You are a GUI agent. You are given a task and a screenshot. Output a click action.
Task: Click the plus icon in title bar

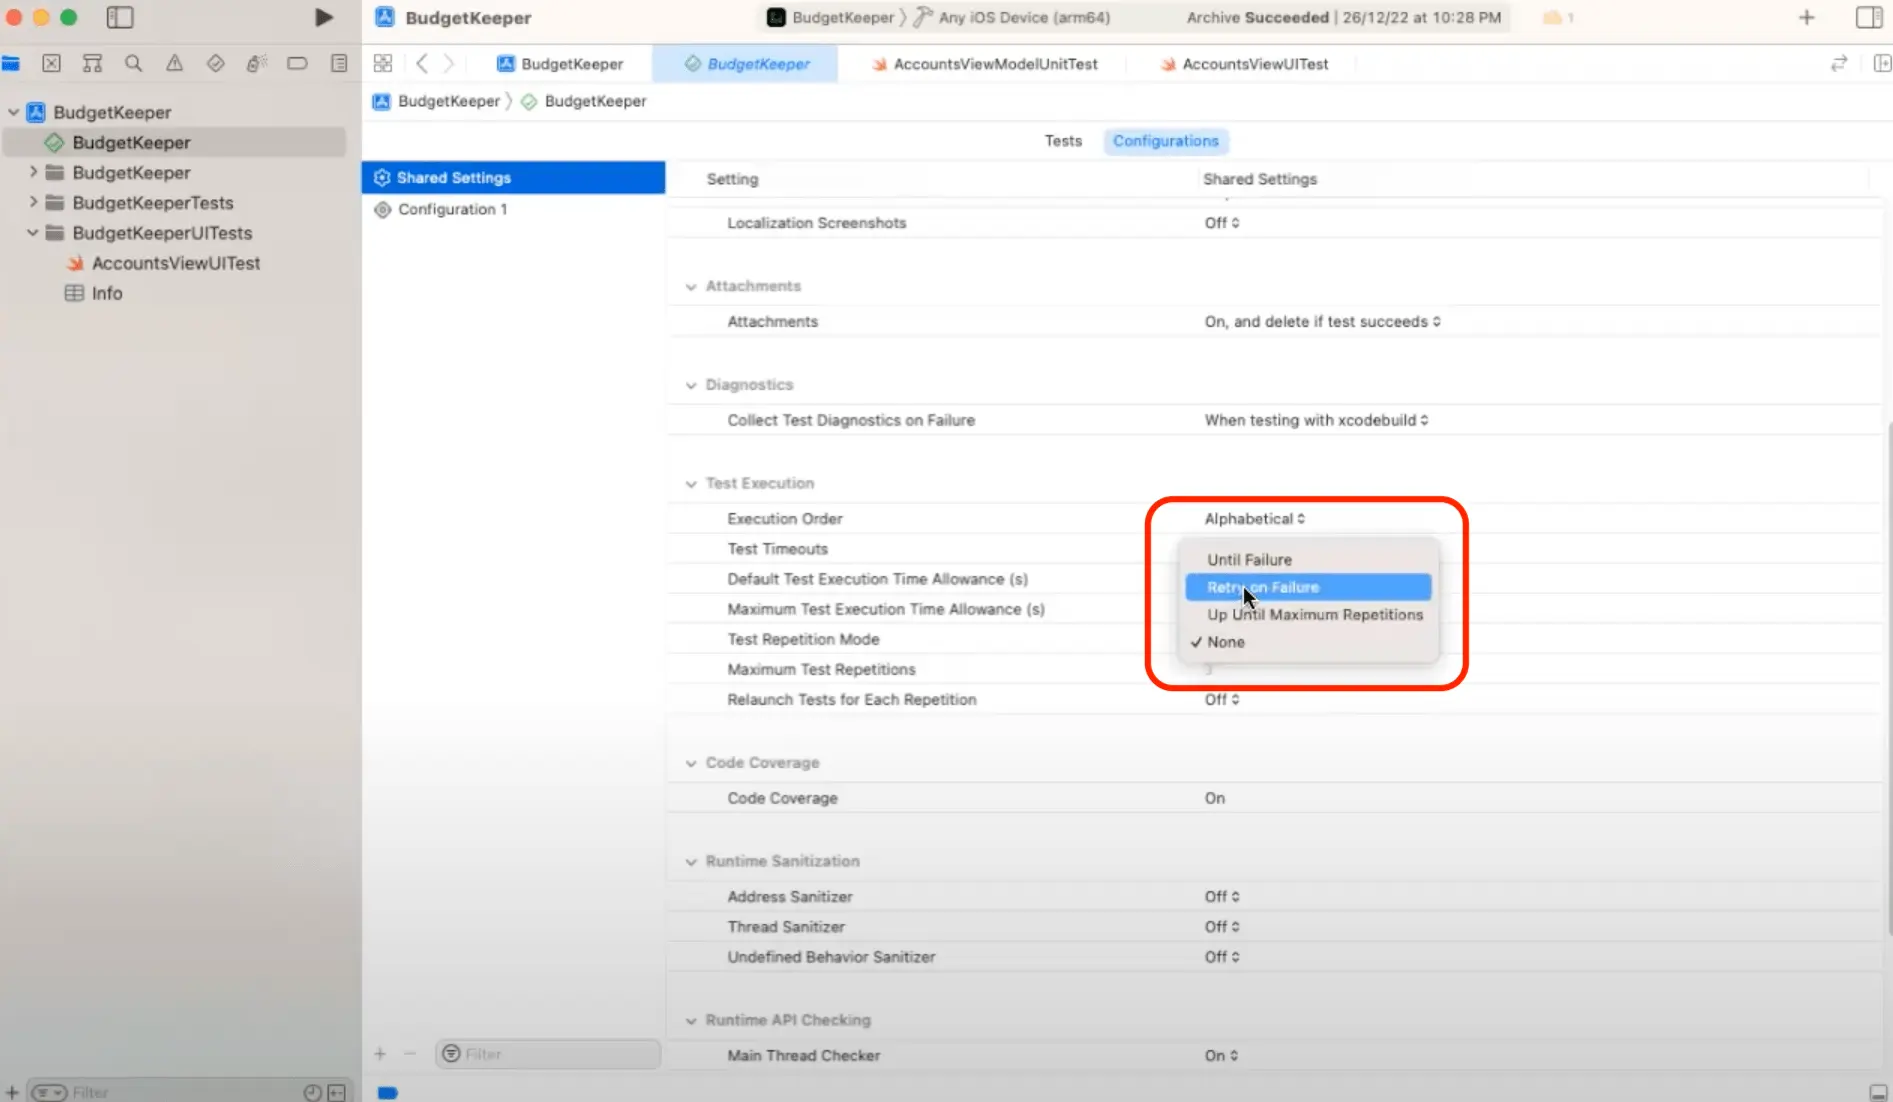(x=1806, y=18)
